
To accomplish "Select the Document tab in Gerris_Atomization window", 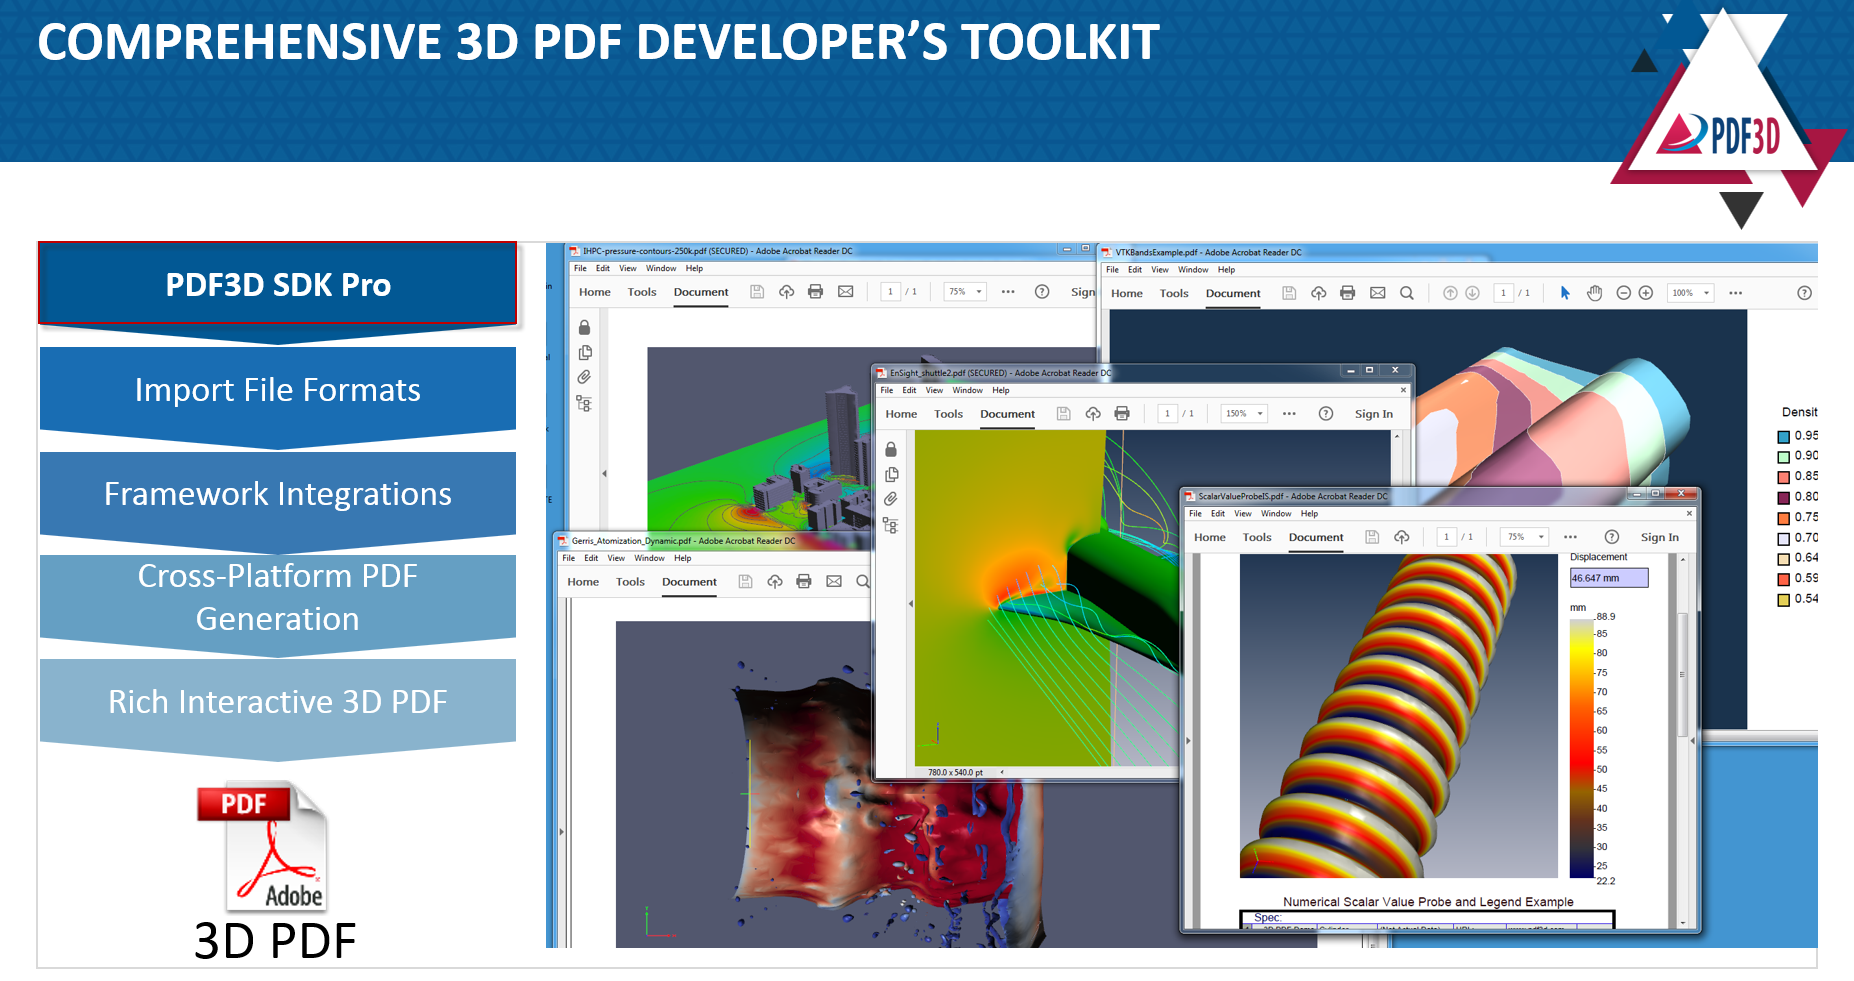I will (x=689, y=582).
